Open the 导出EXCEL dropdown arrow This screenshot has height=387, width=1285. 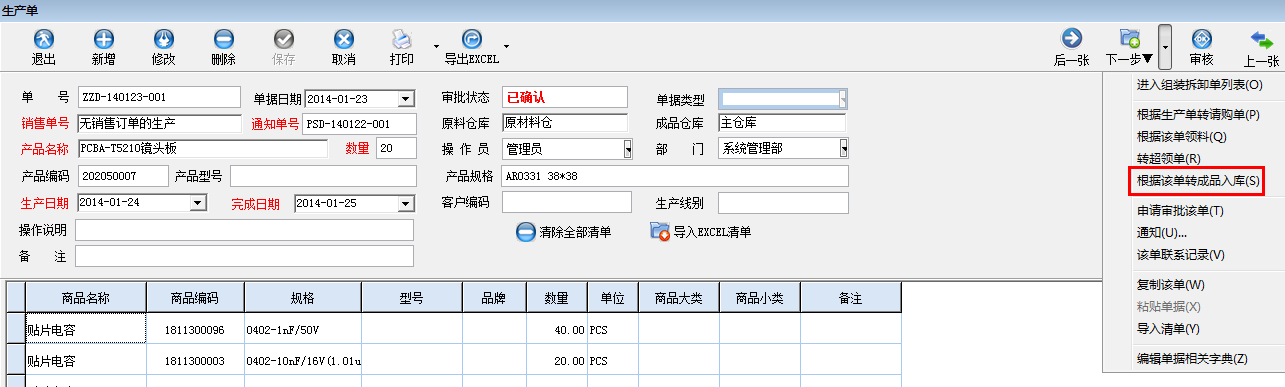pos(507,46)
